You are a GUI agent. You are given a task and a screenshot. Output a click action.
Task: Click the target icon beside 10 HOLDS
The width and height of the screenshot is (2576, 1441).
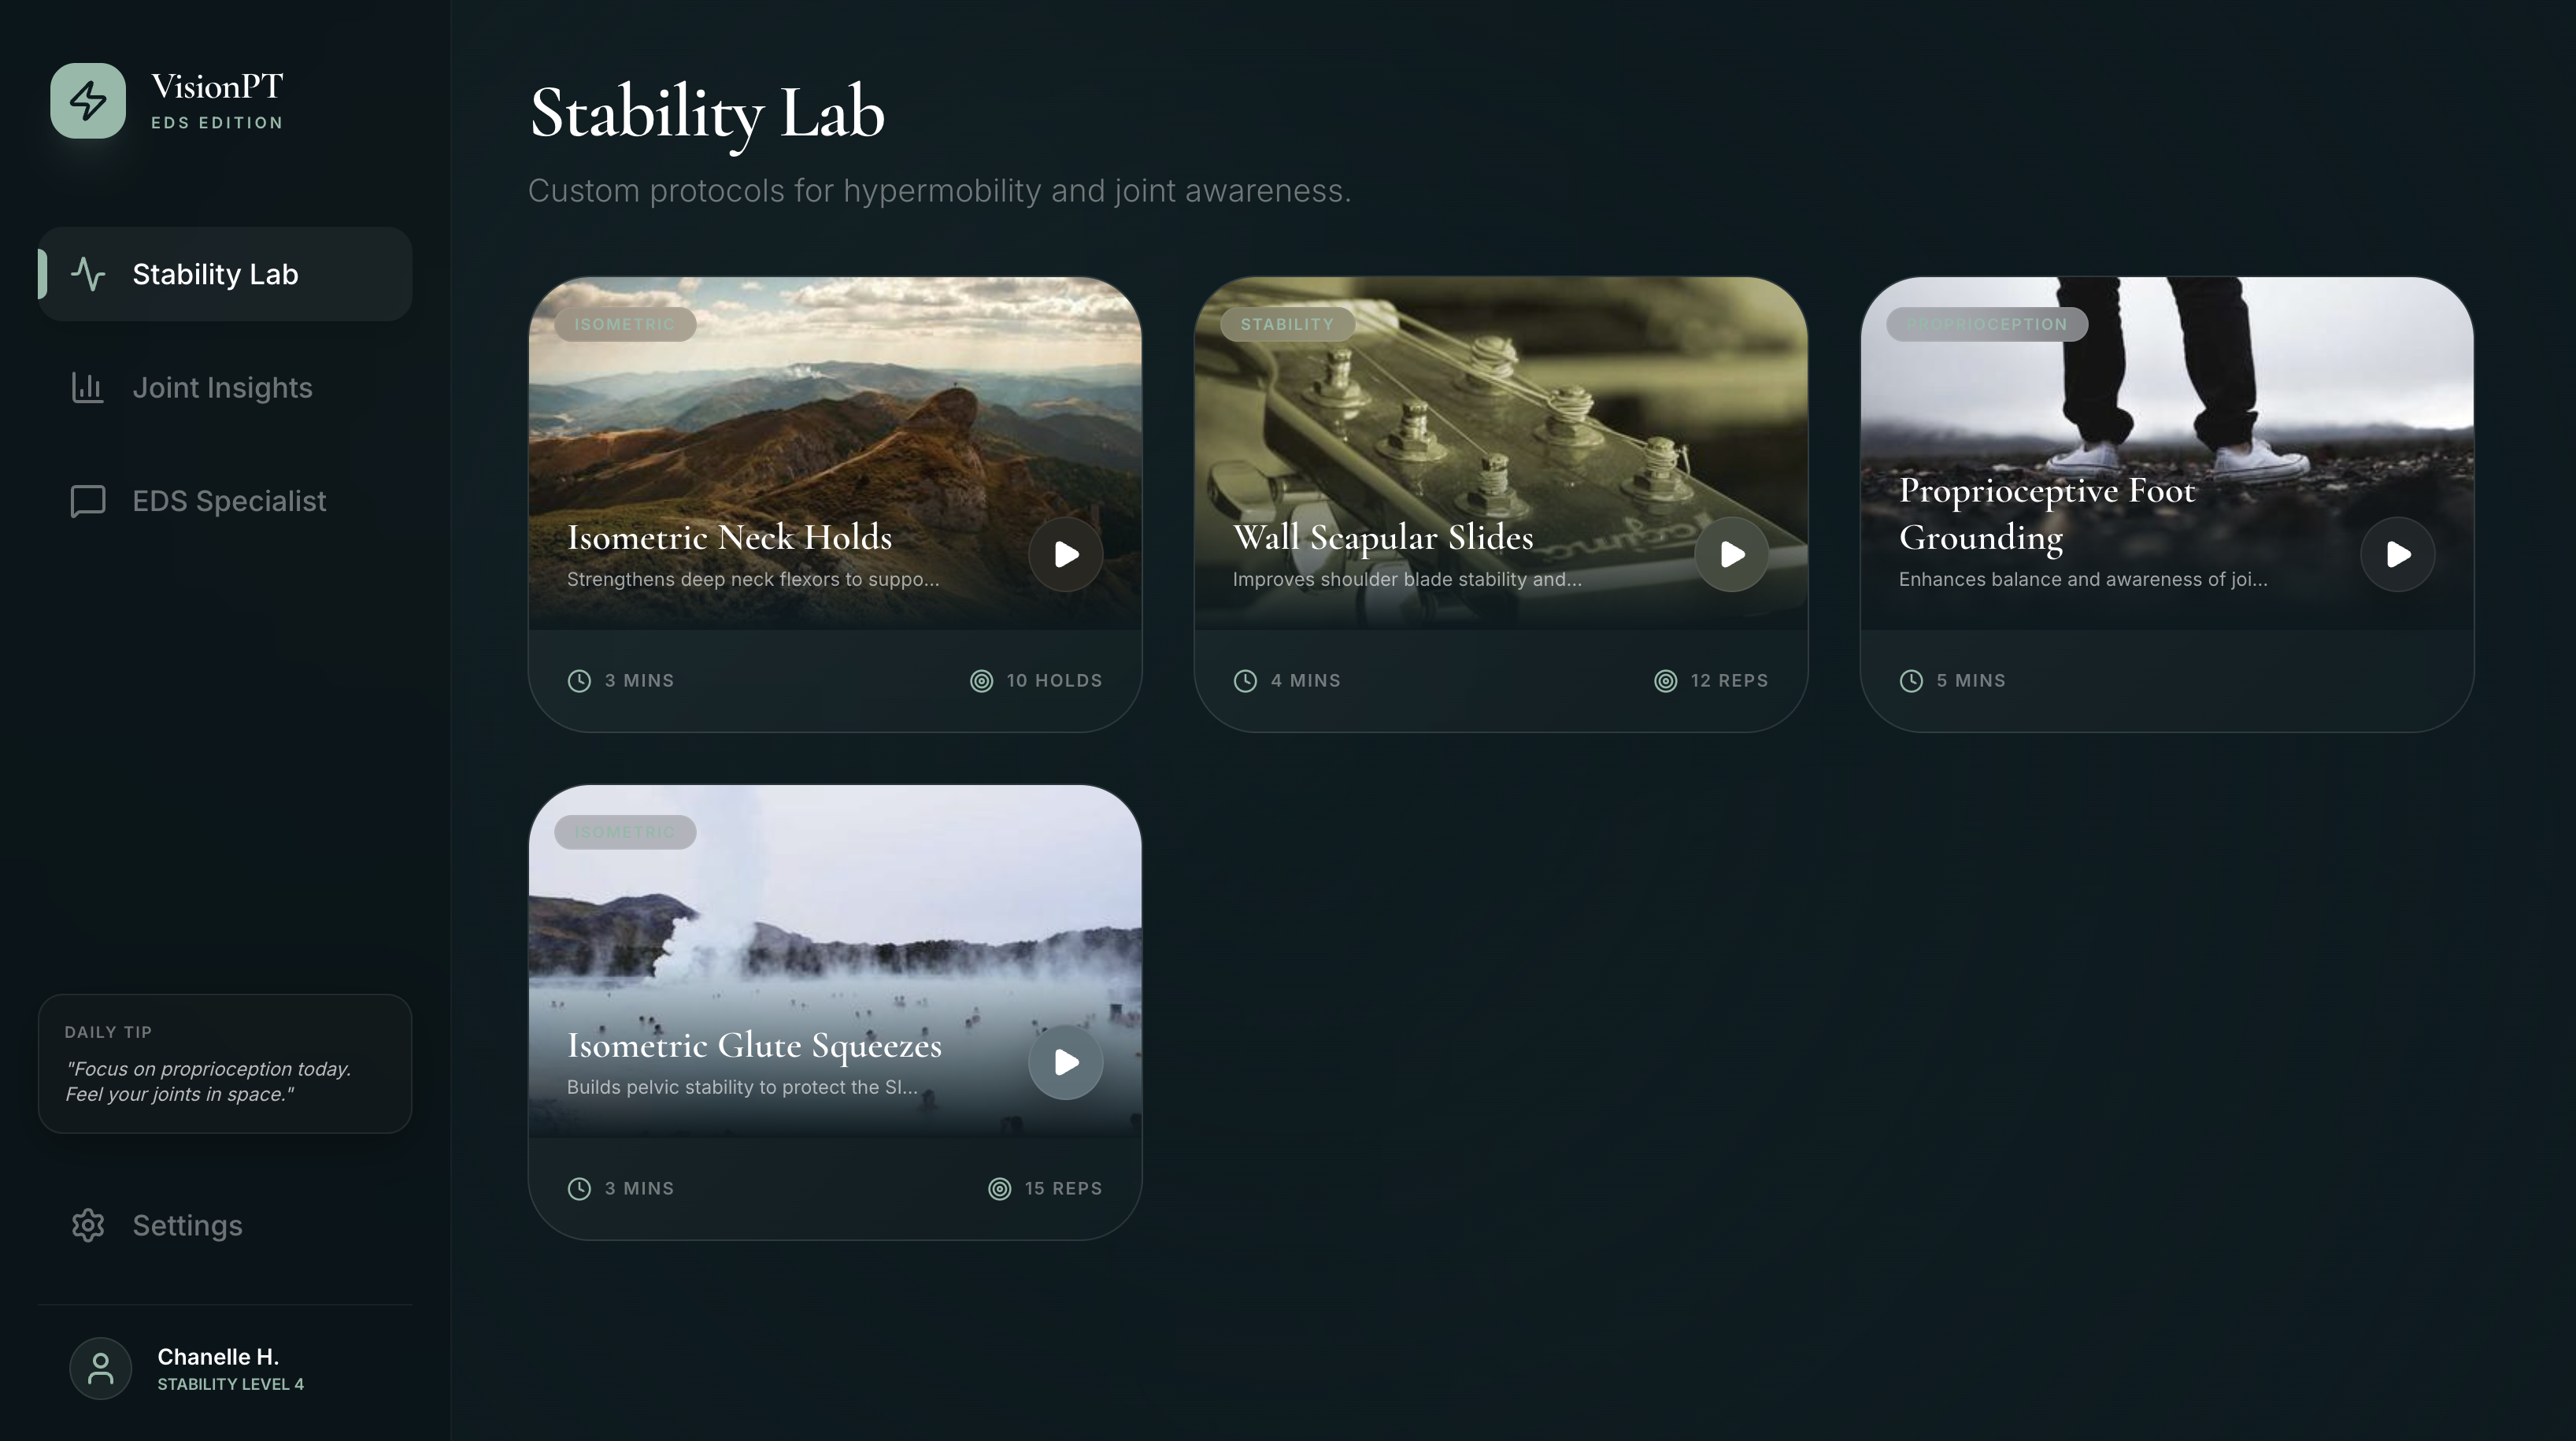[x=982, y=681]
